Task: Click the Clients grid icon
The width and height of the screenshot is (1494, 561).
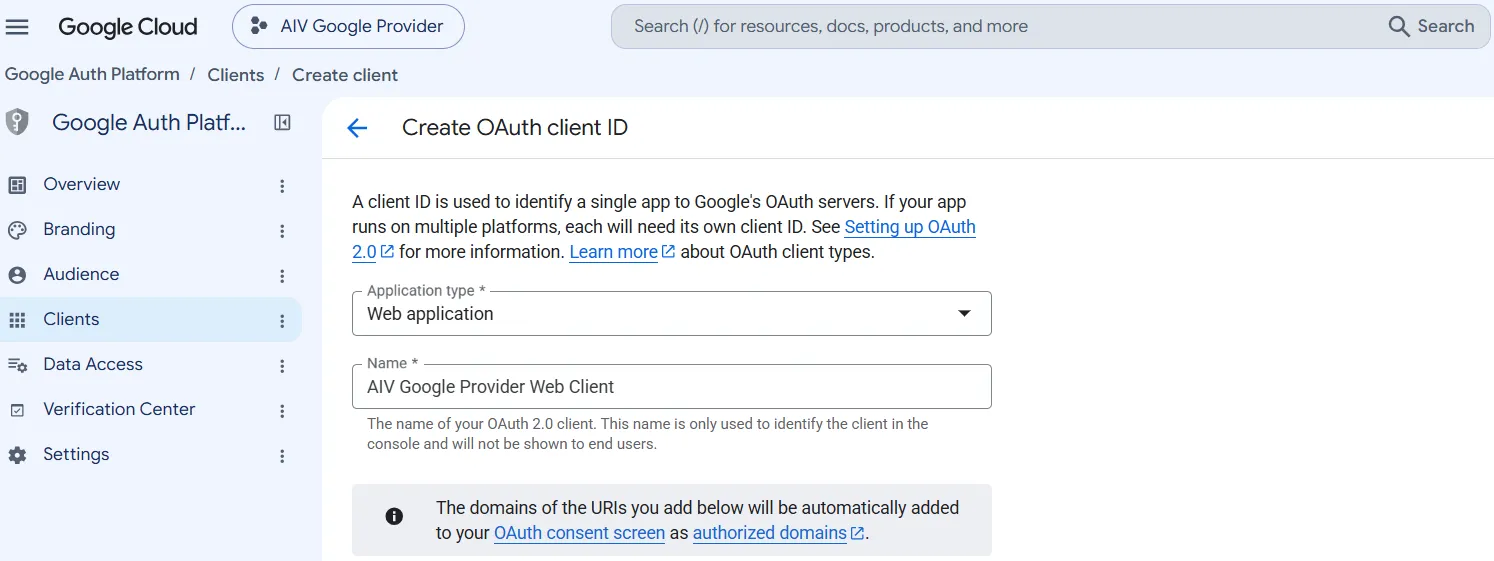Action: 17,320
